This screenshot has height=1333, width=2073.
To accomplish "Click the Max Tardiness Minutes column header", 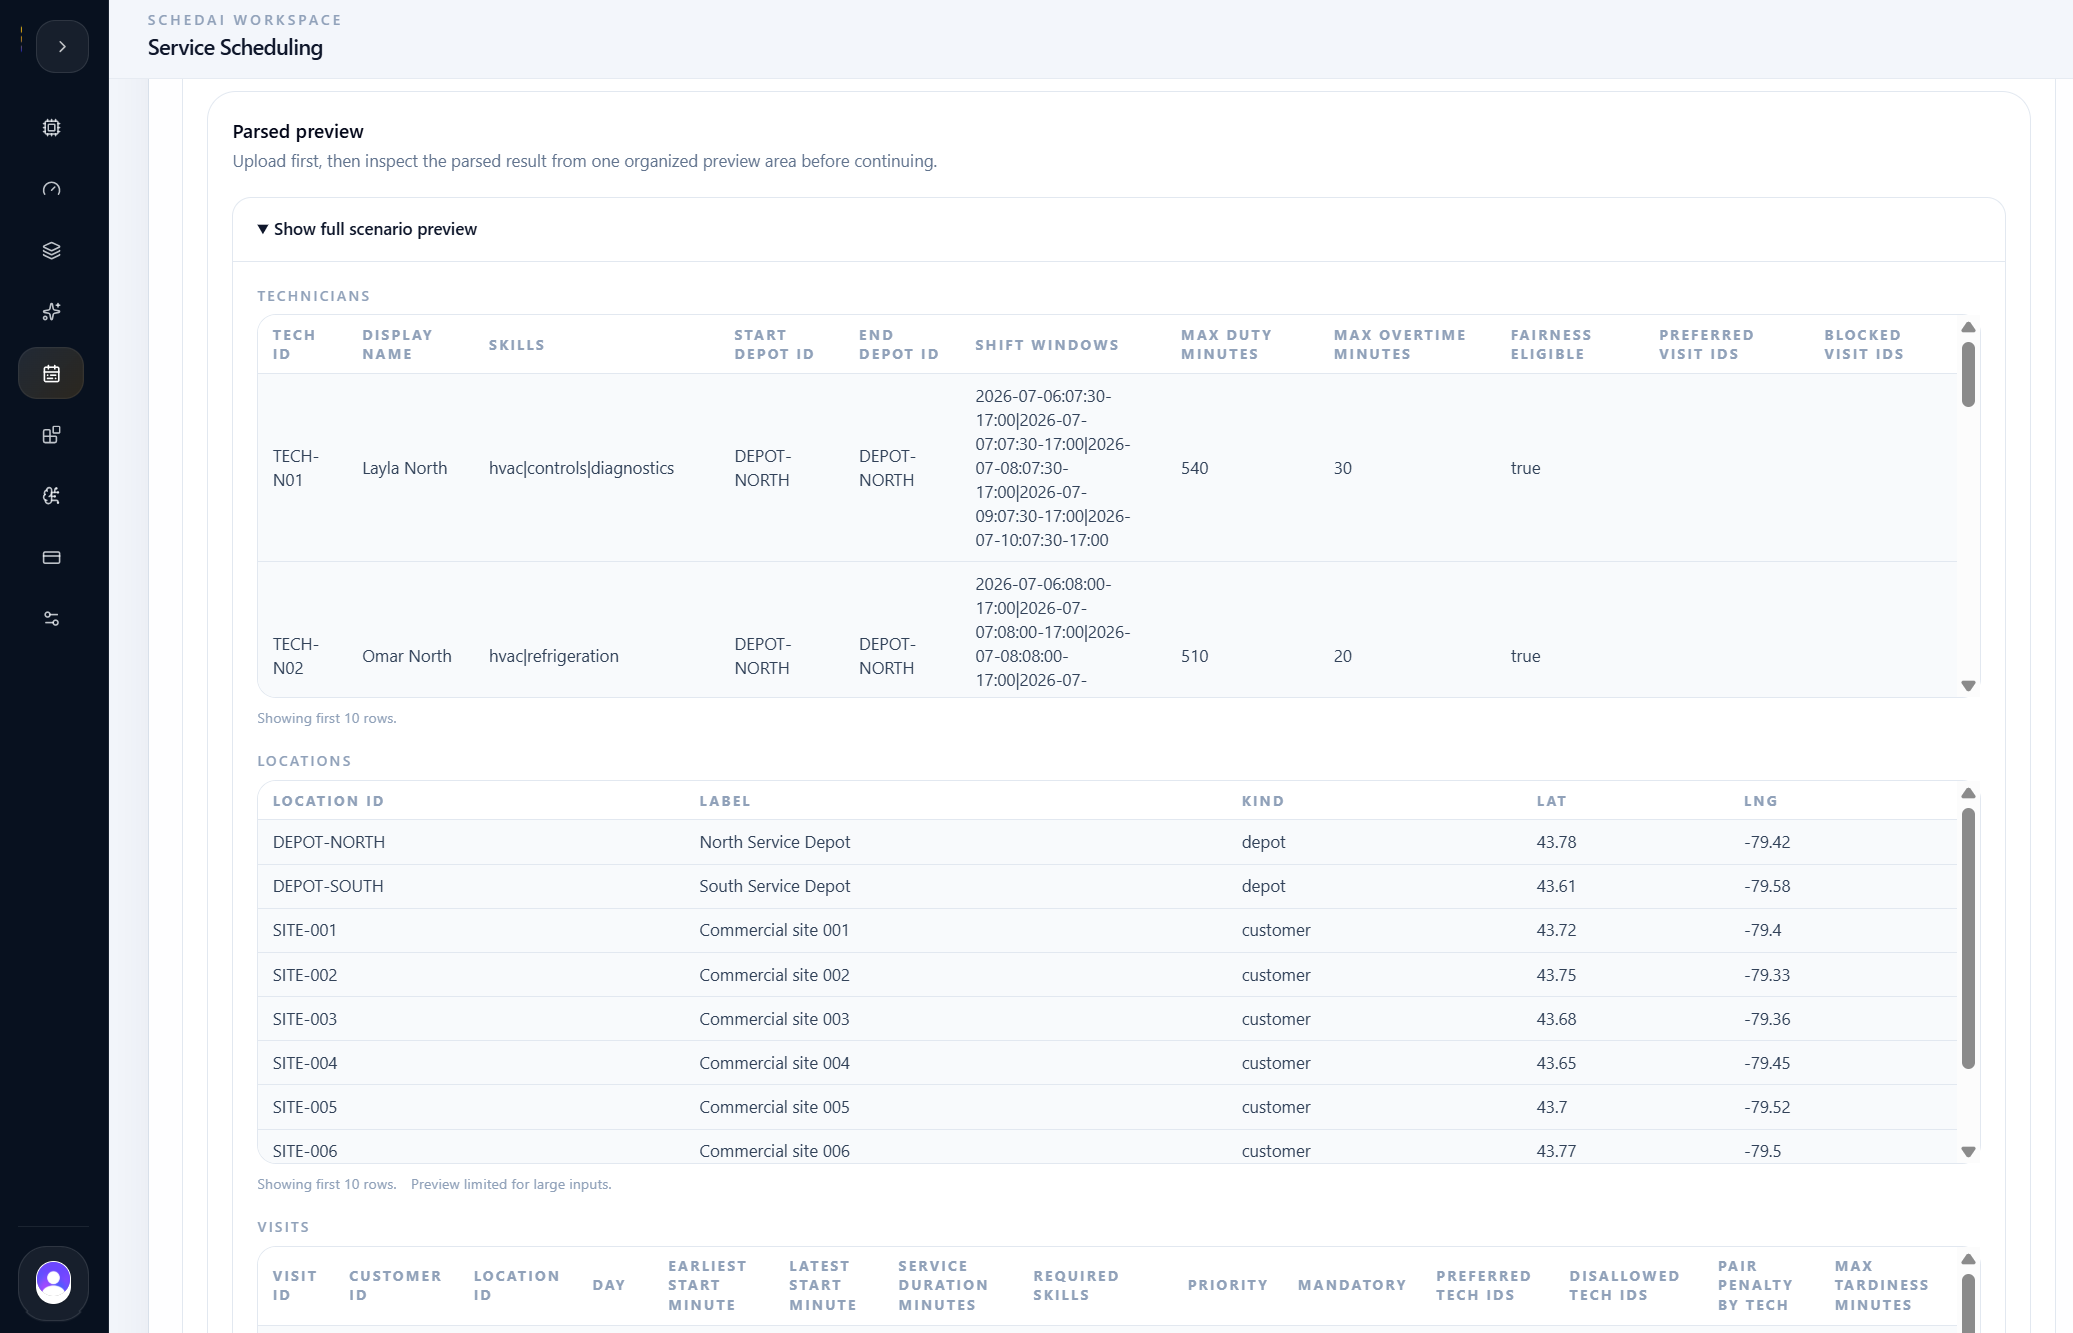I will (x=1881, y=1285).
